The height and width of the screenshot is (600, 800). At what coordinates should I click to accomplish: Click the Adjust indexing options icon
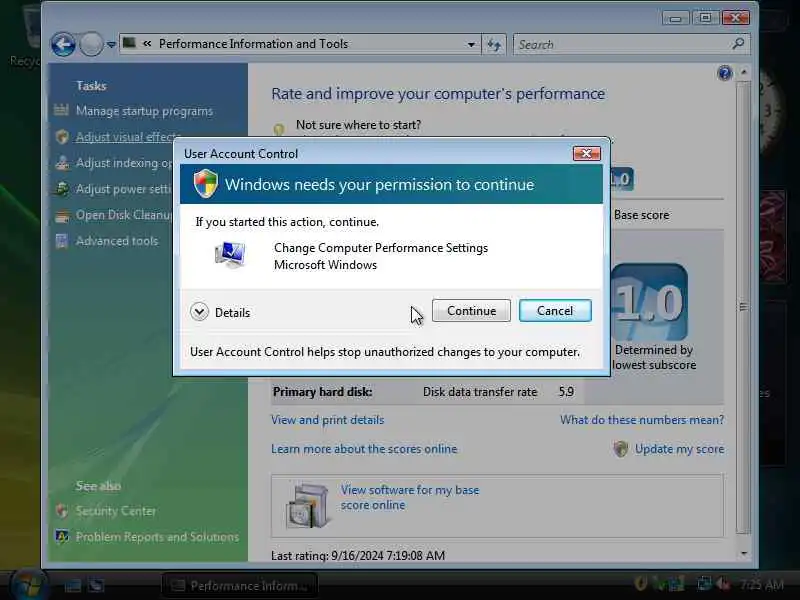[62, 163]
